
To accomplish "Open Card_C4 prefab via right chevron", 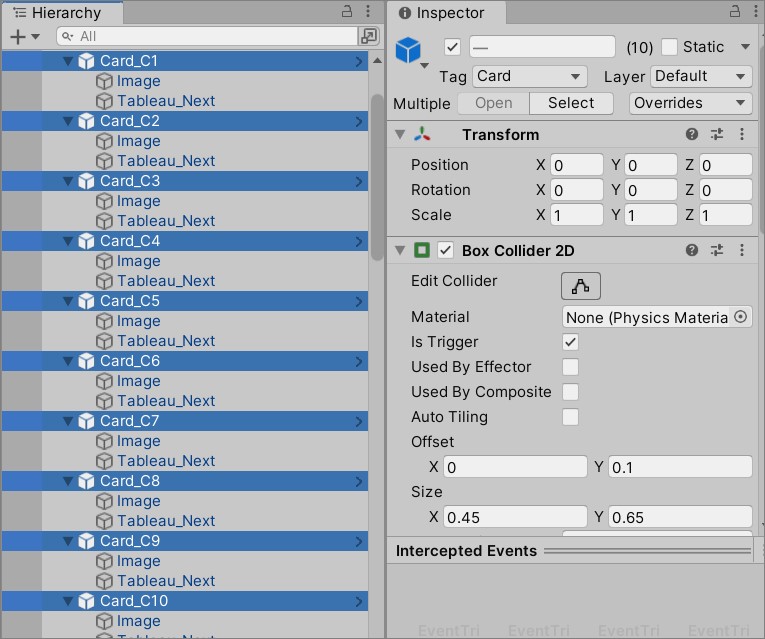I will 359,241.
